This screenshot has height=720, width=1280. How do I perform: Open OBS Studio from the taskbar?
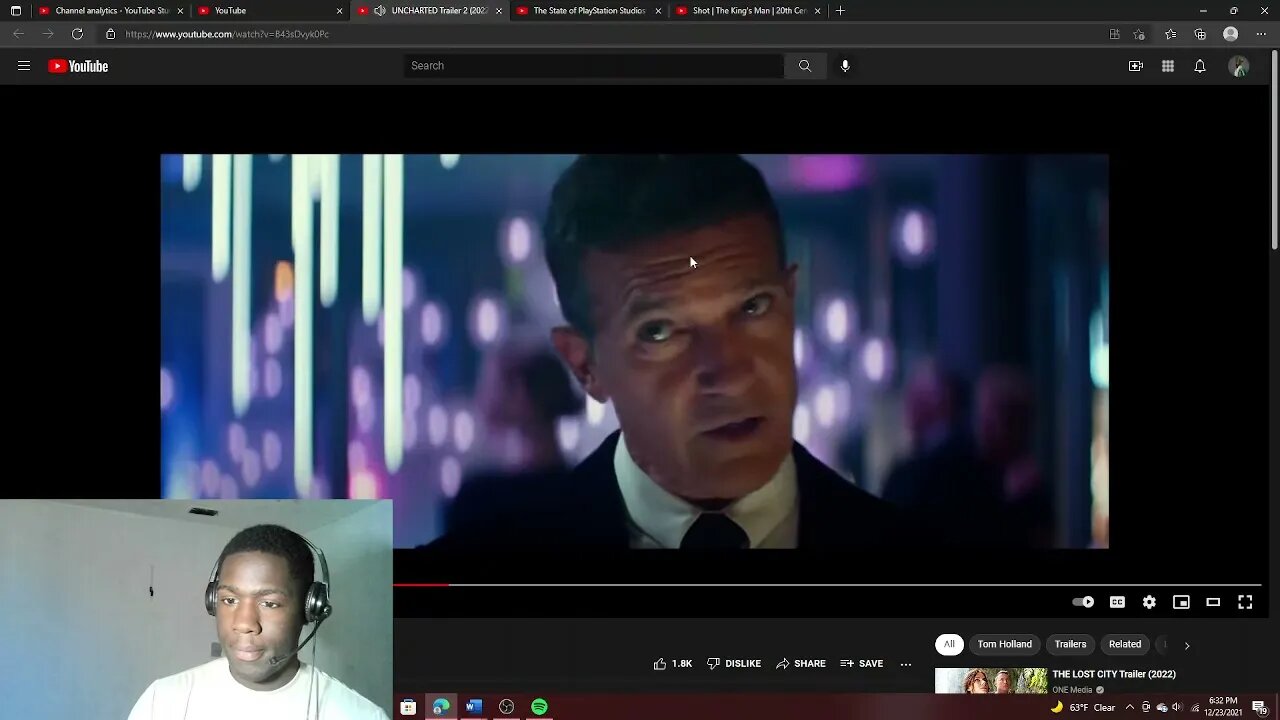(507, 707)
